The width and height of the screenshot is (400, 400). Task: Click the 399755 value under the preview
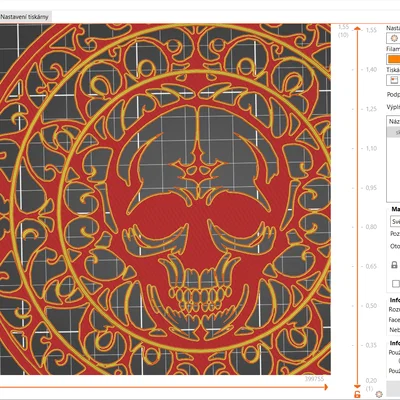point(314,379)
